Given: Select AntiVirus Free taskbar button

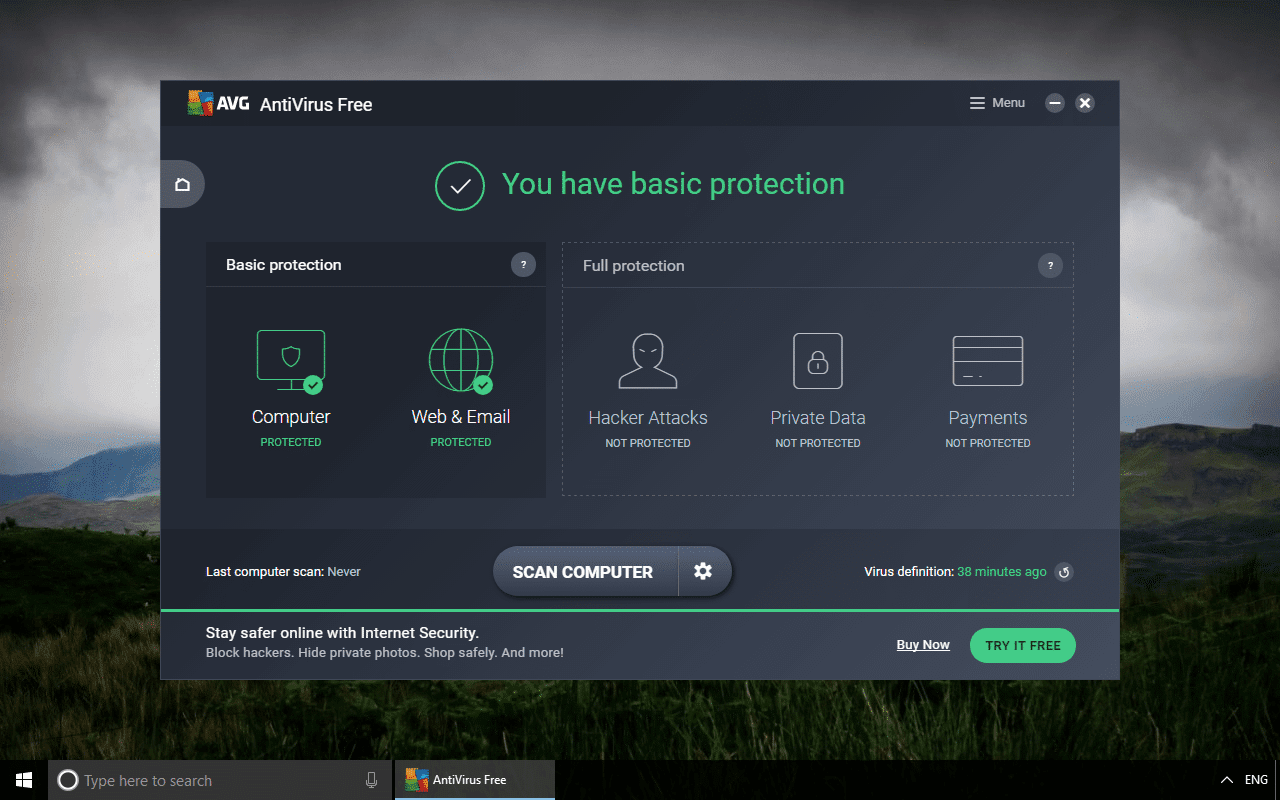Looking at the screenshot, I should [475, 780].
